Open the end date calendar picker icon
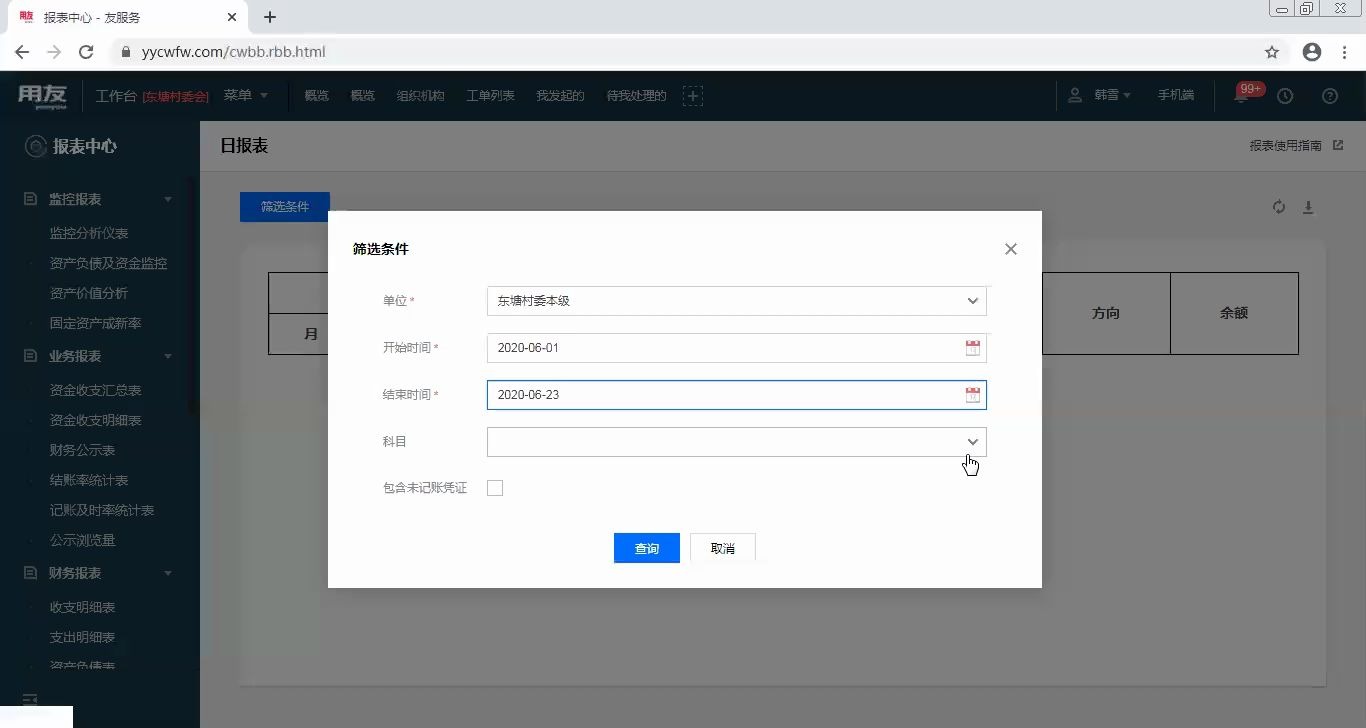Viewport: 1366px width, 728px height. coord(972,395)
